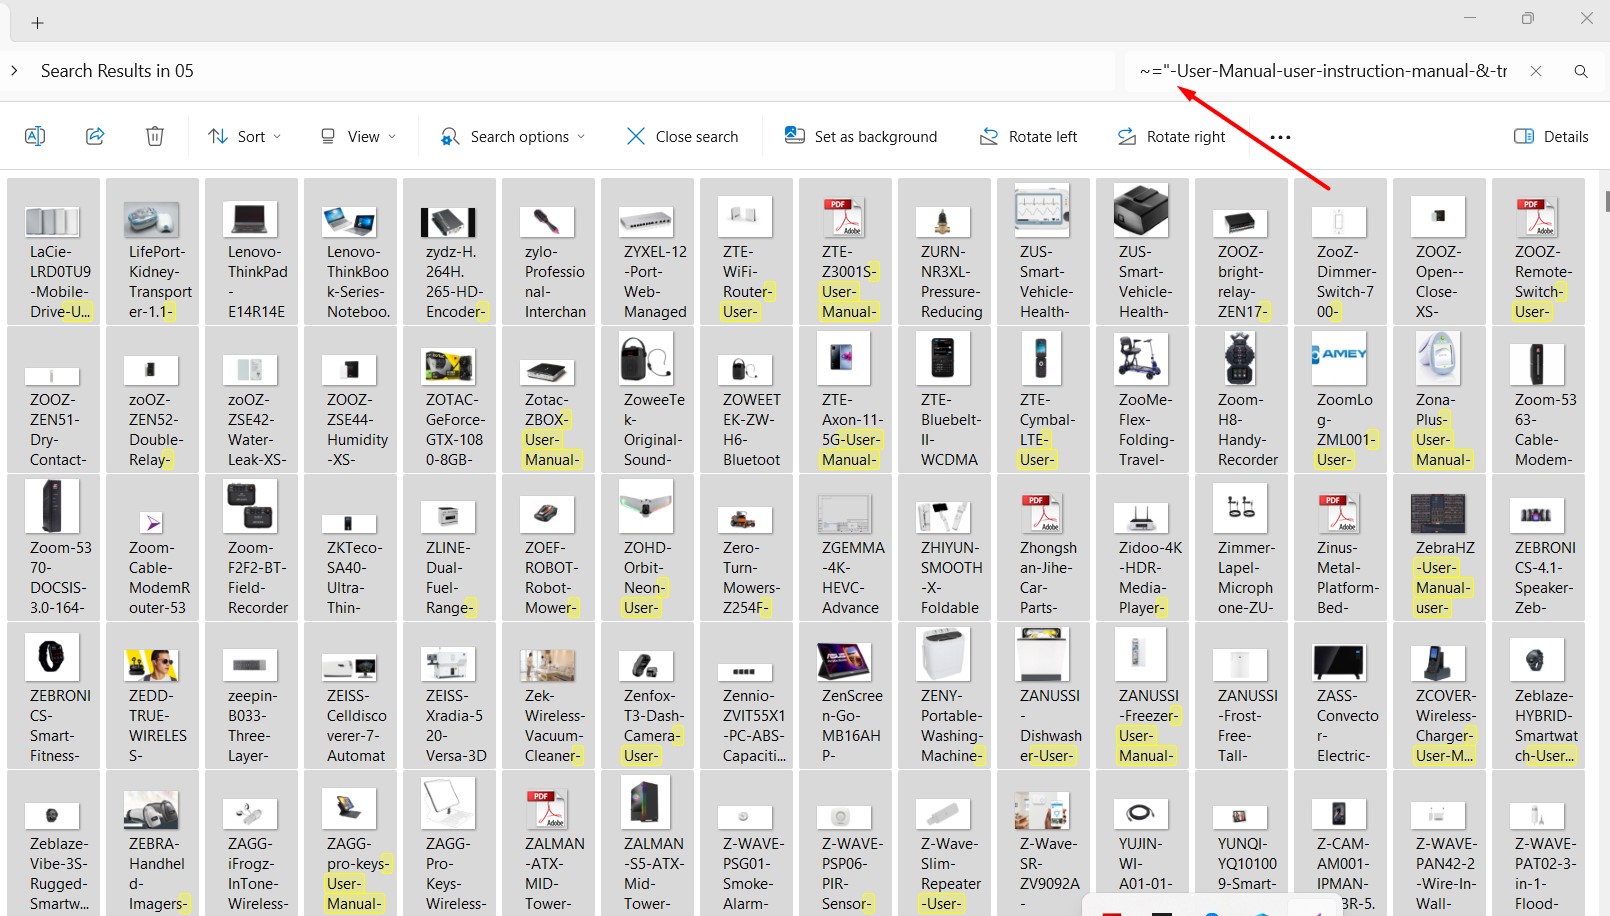Click Search Results in 05 address bar
This screenshot has height=916, width=1610.
(x=117, y=71)
